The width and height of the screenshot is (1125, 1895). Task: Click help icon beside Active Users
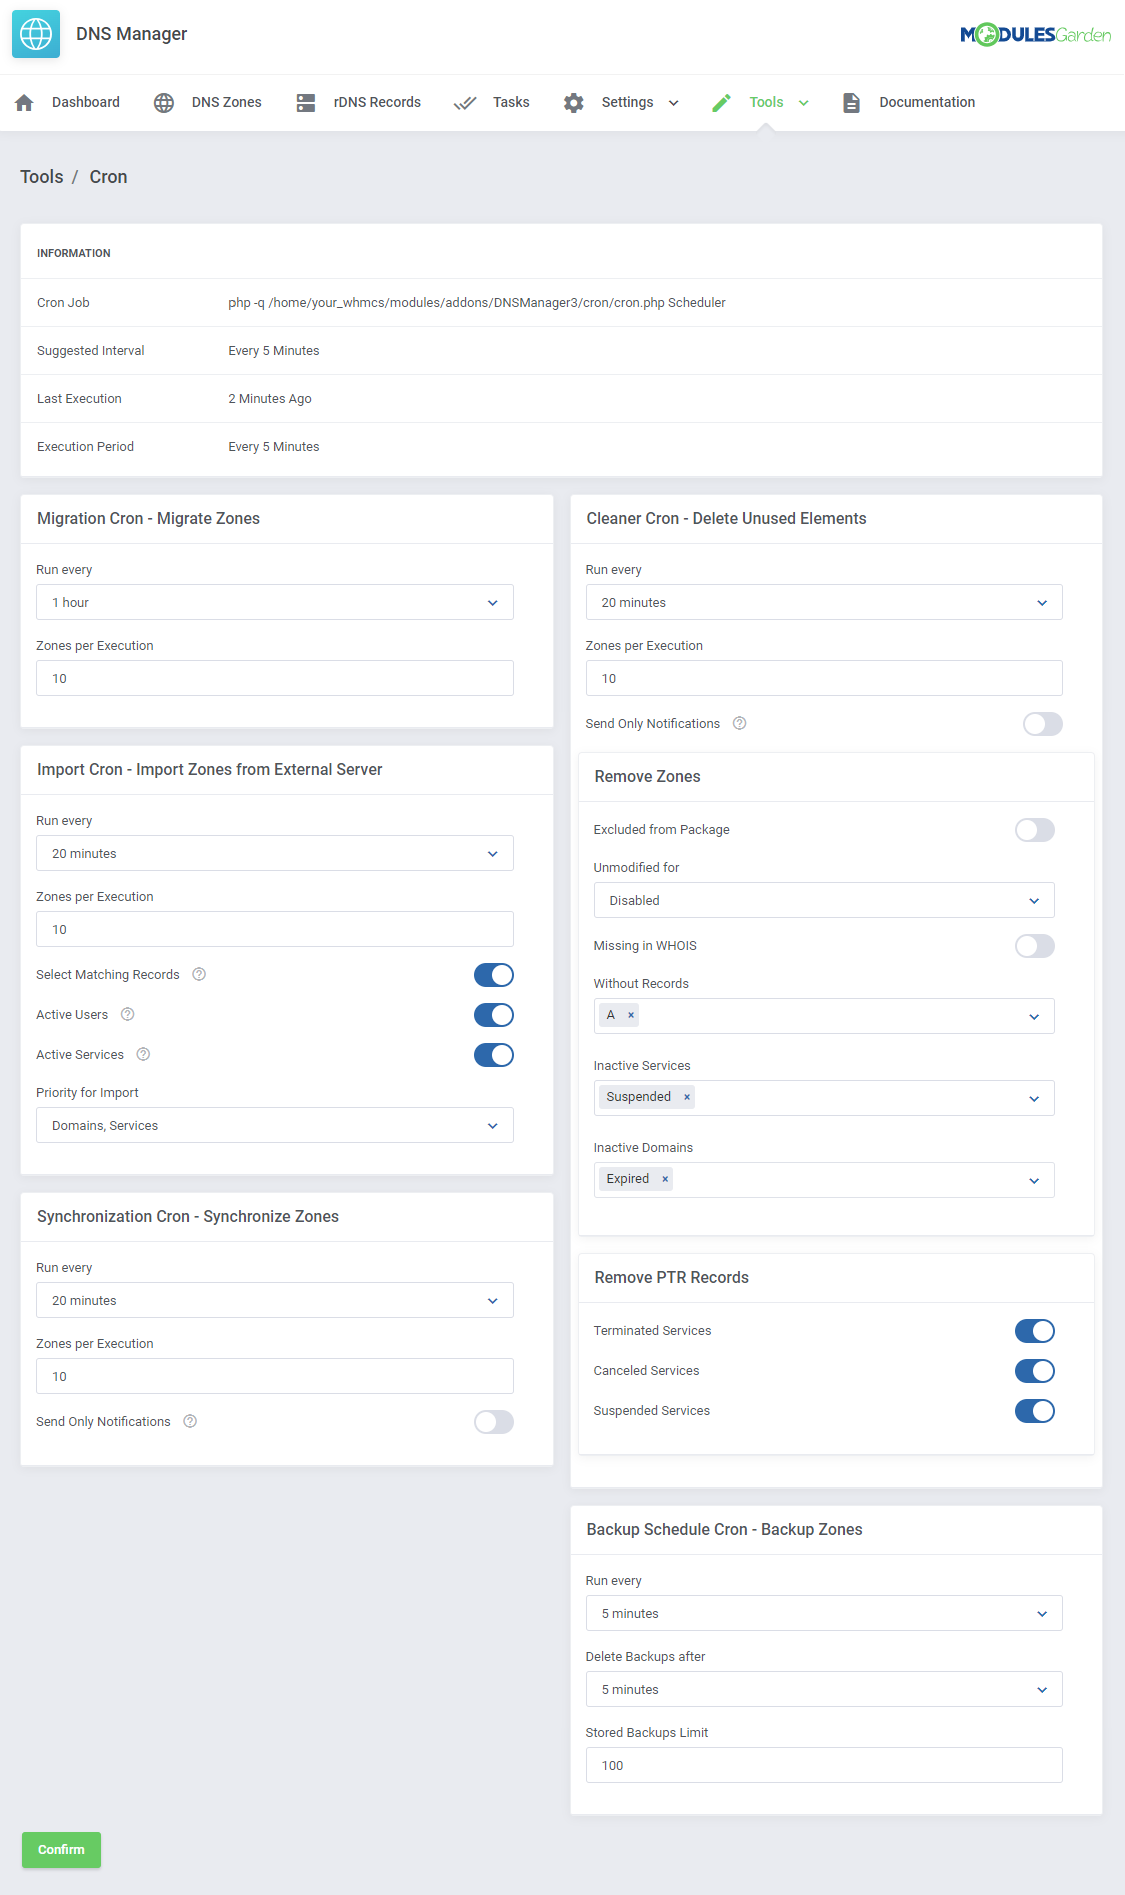tap(127, 1014)
